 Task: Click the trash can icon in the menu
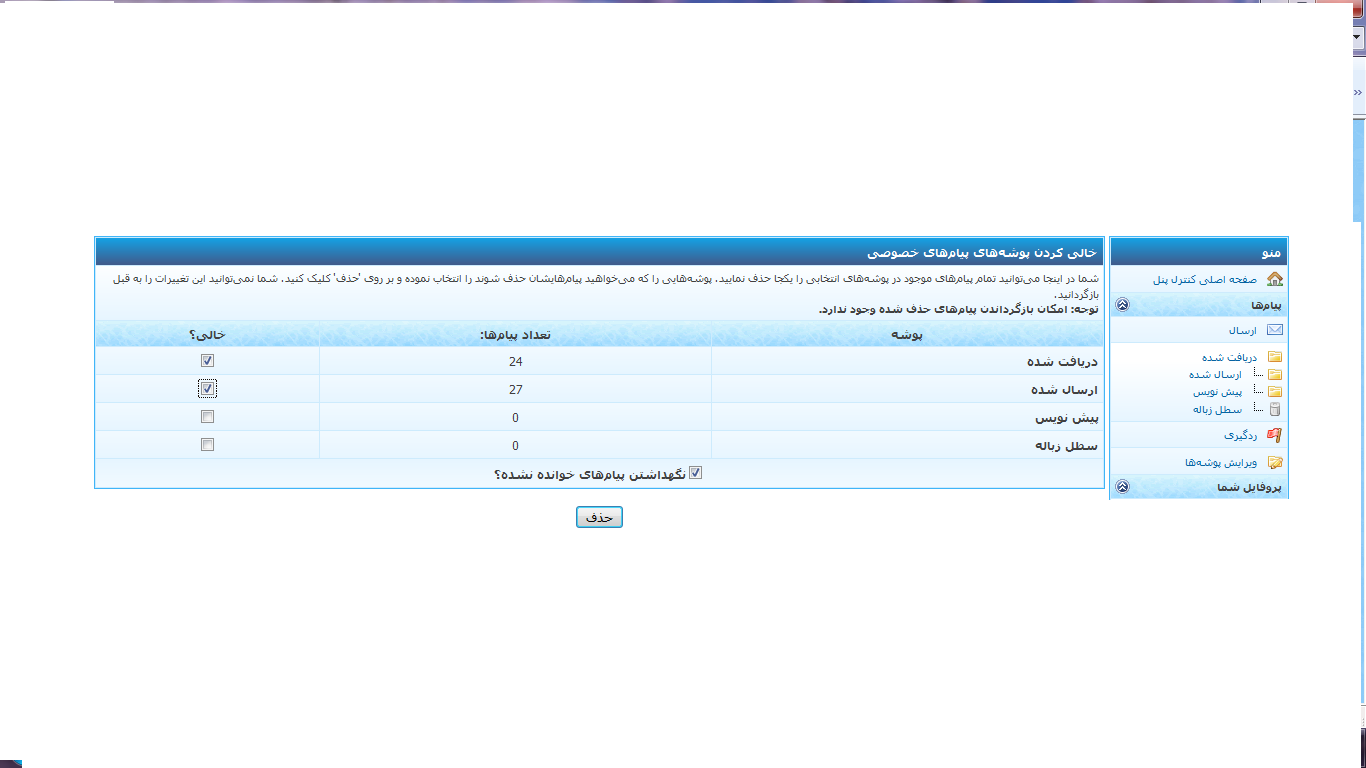pyautogui.click(x=1274, y=409)
